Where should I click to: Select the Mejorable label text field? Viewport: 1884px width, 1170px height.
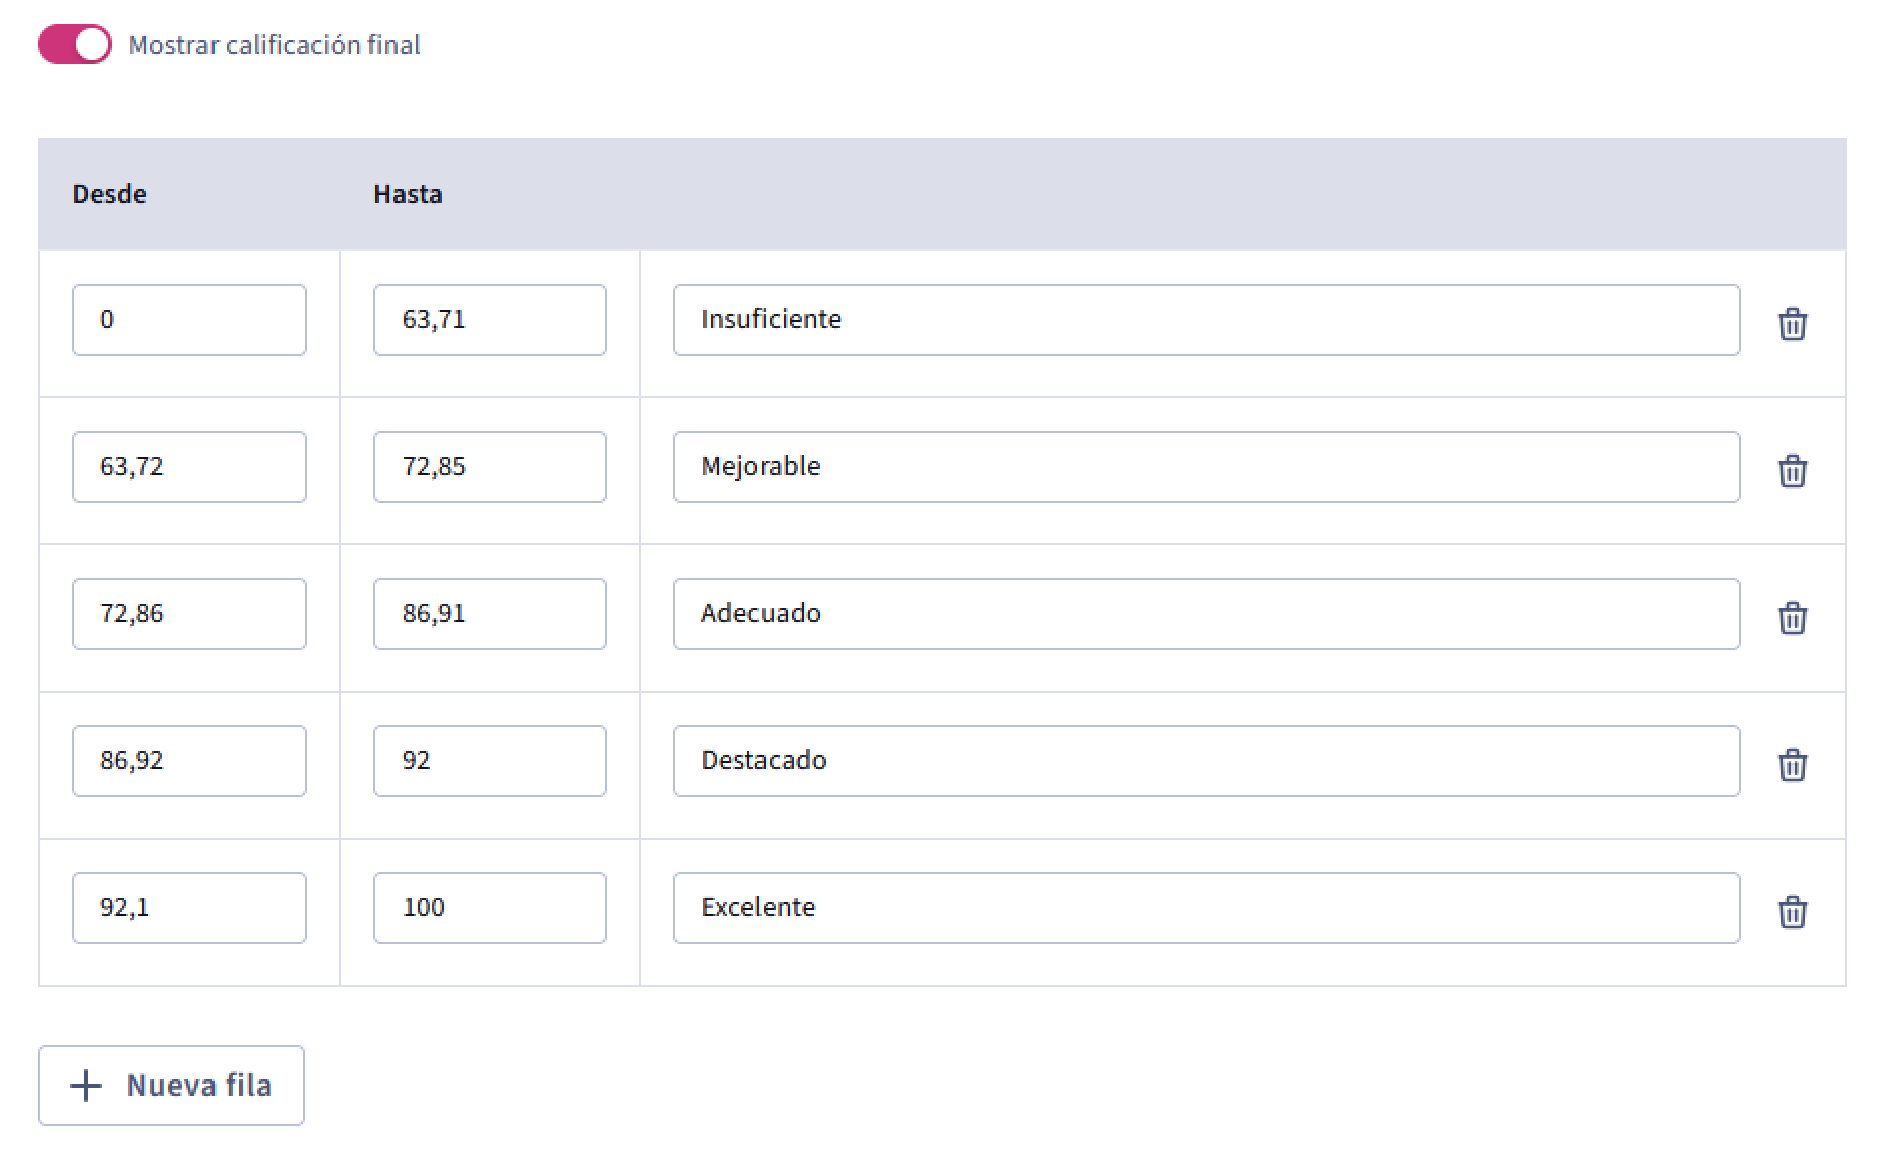(x=1207, y=467)
